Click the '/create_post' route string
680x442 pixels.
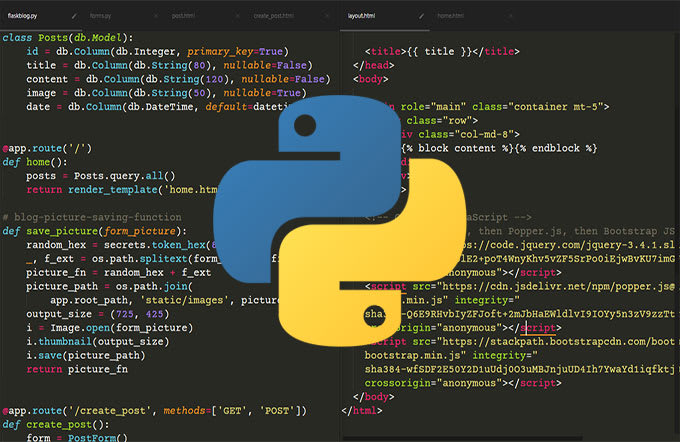pyautogui.click(x=109, y=411)
